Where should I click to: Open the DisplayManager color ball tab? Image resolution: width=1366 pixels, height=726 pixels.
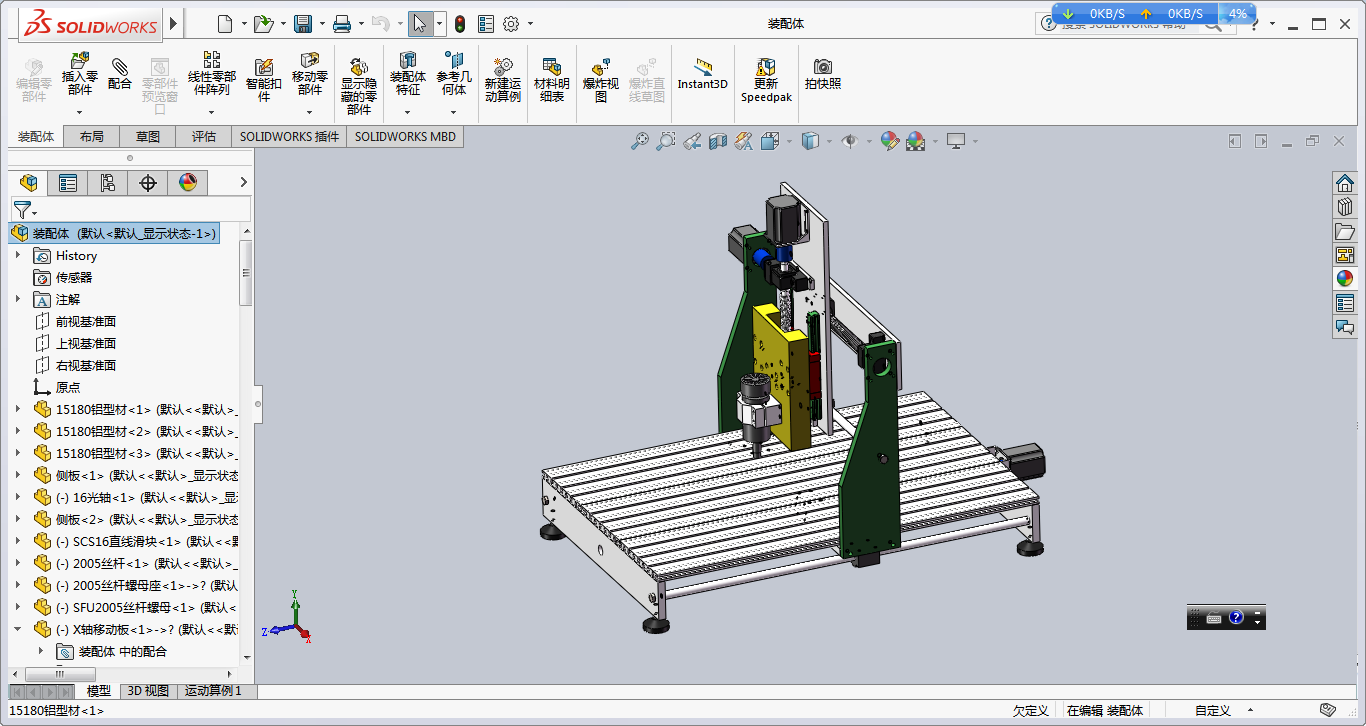(x=188, y=182)
